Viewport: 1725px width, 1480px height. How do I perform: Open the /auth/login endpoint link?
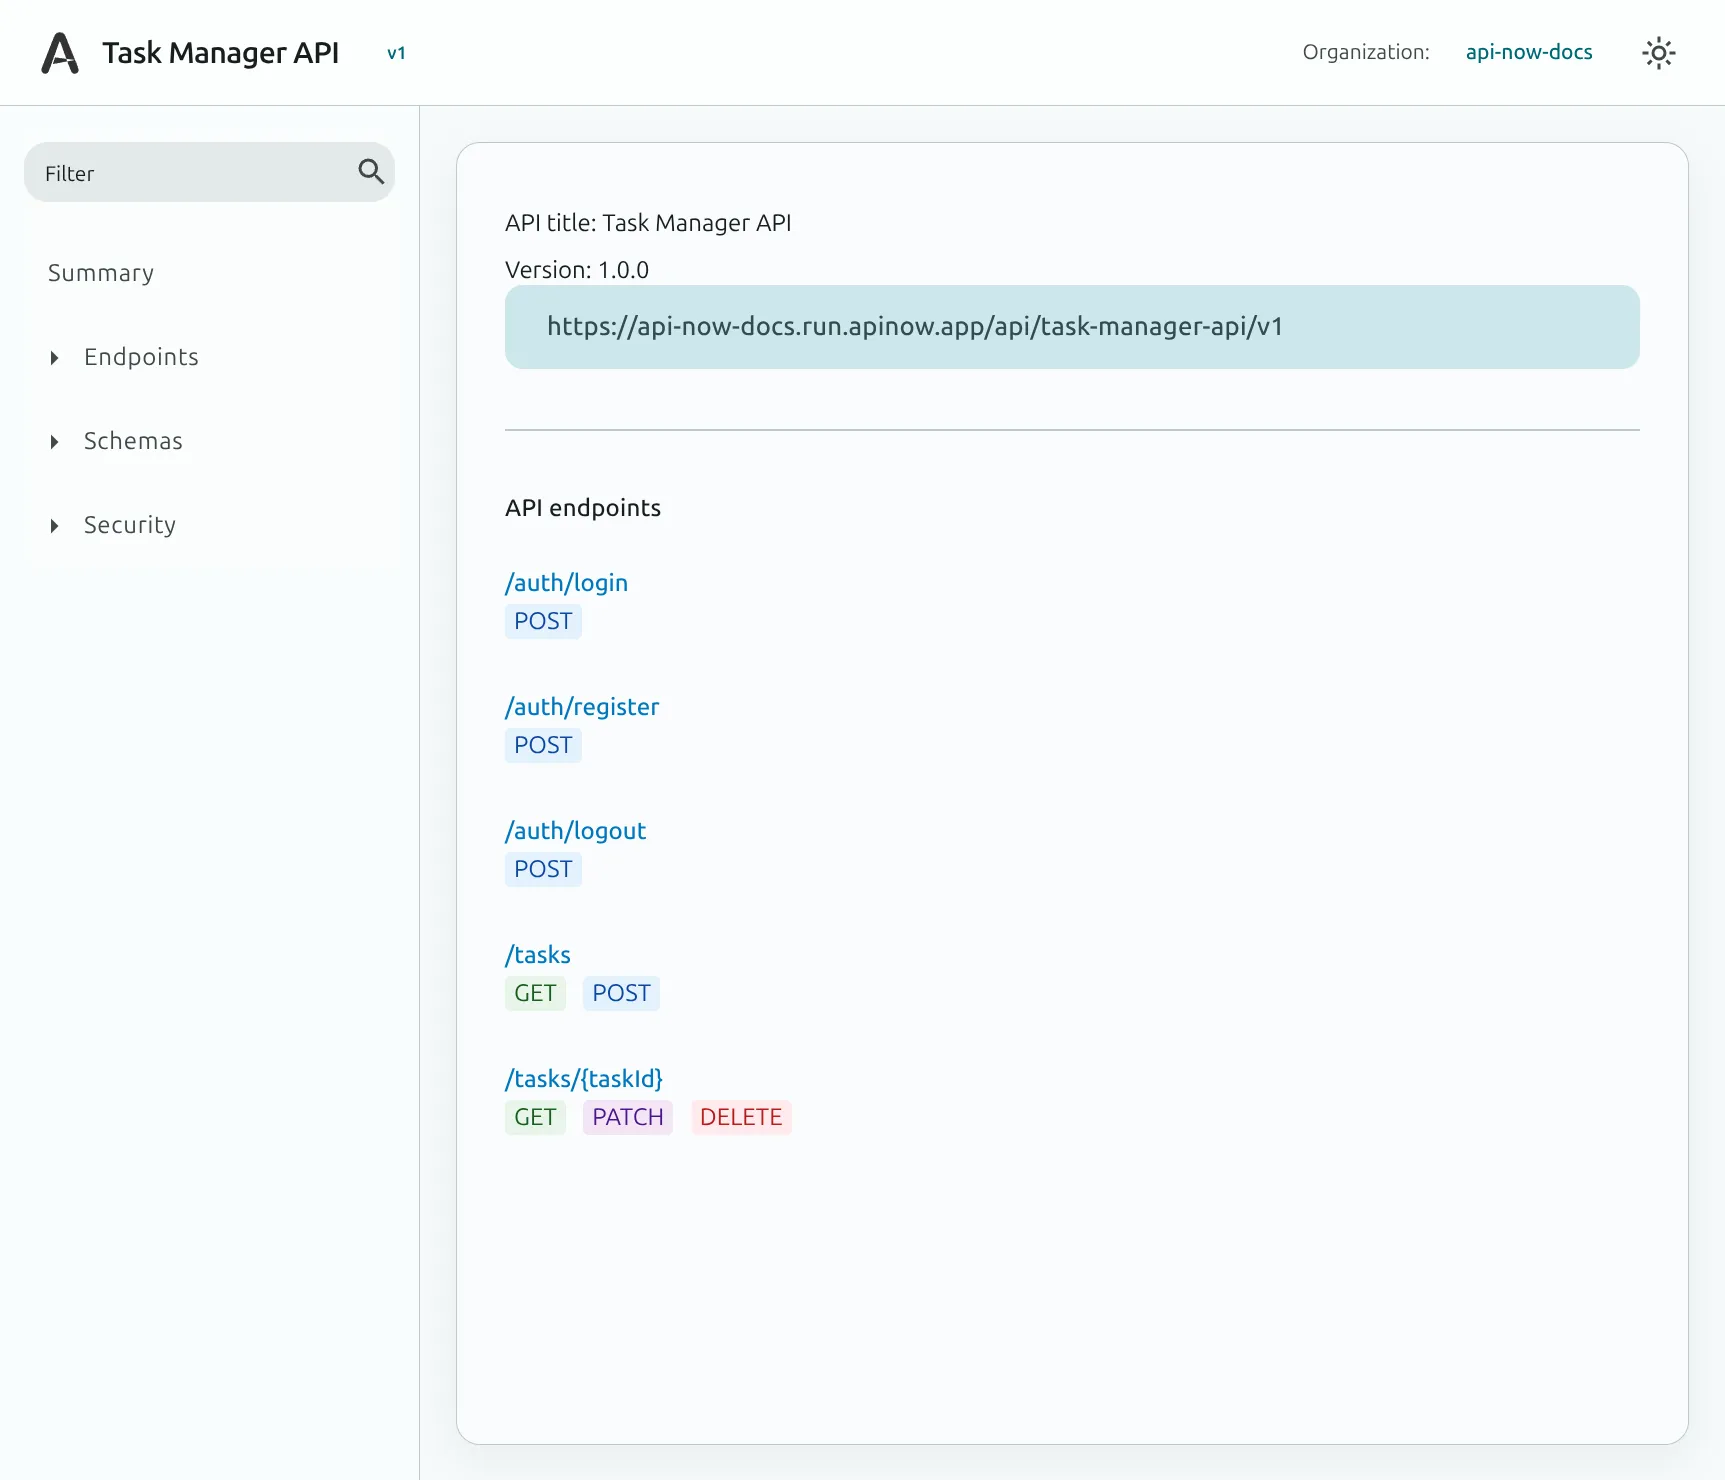[566, 583]
